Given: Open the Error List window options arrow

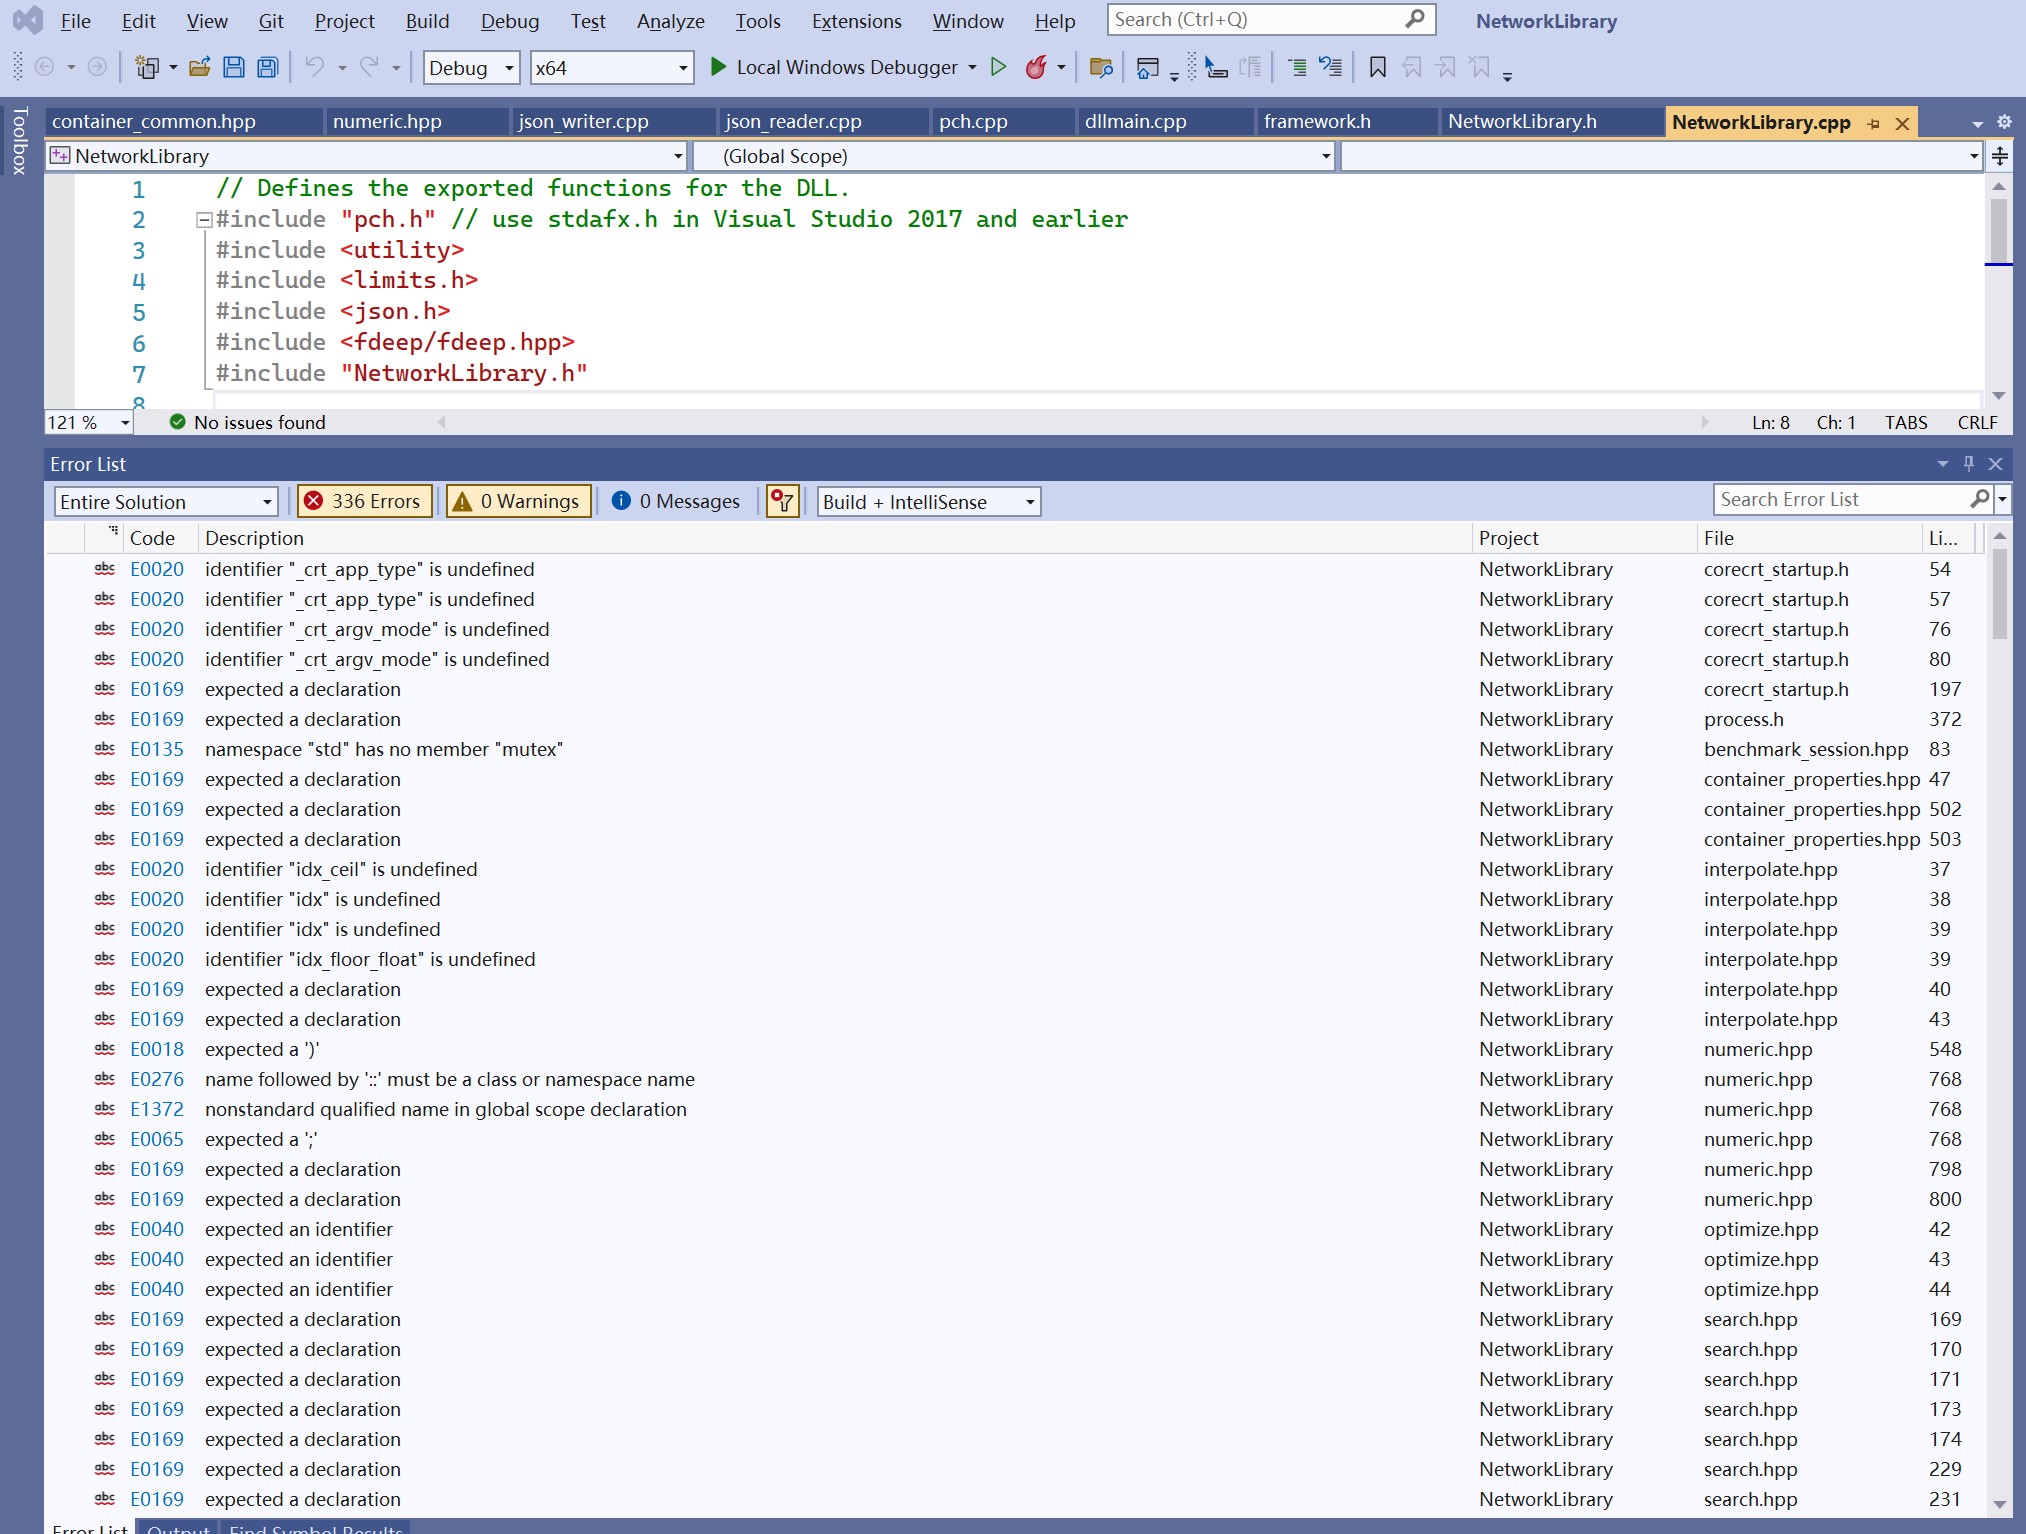Looking at the screenshot, I should [x=1942, y=463].
